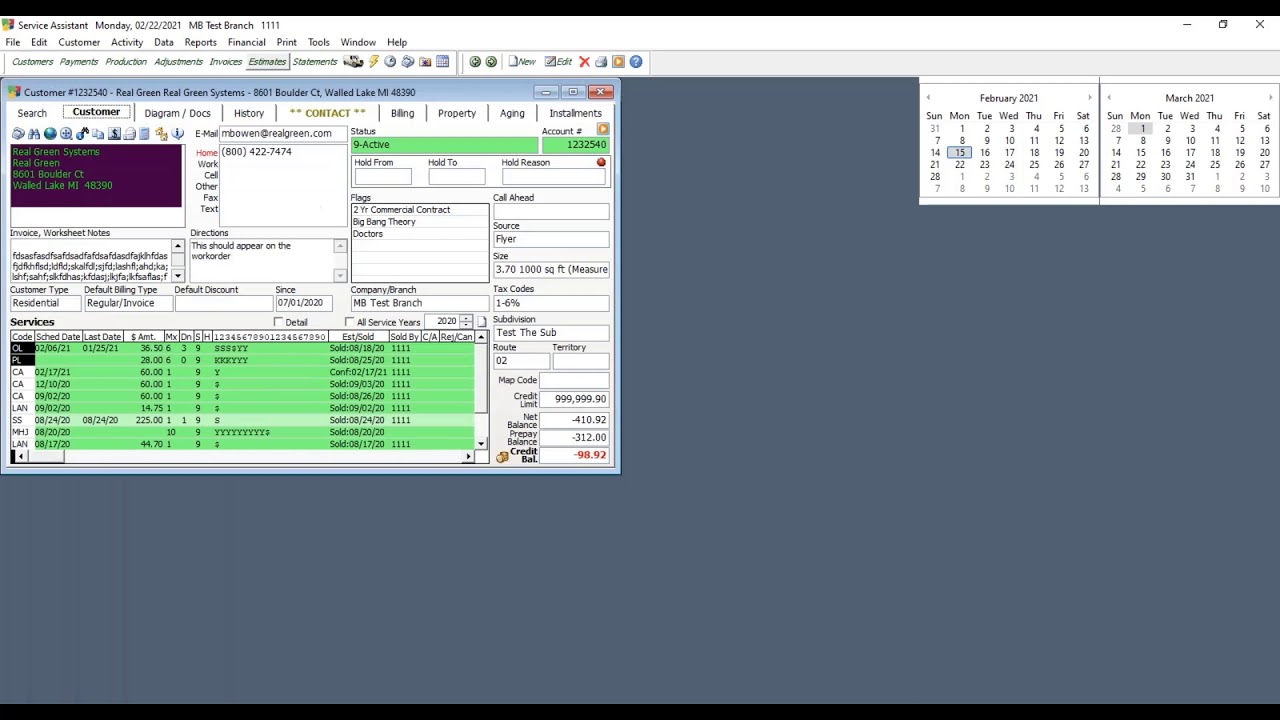Image resolution: width=1280 pixels, height=720 pixels.
Task: Check the All Service Years checkbox
Action: click(349, 322)
